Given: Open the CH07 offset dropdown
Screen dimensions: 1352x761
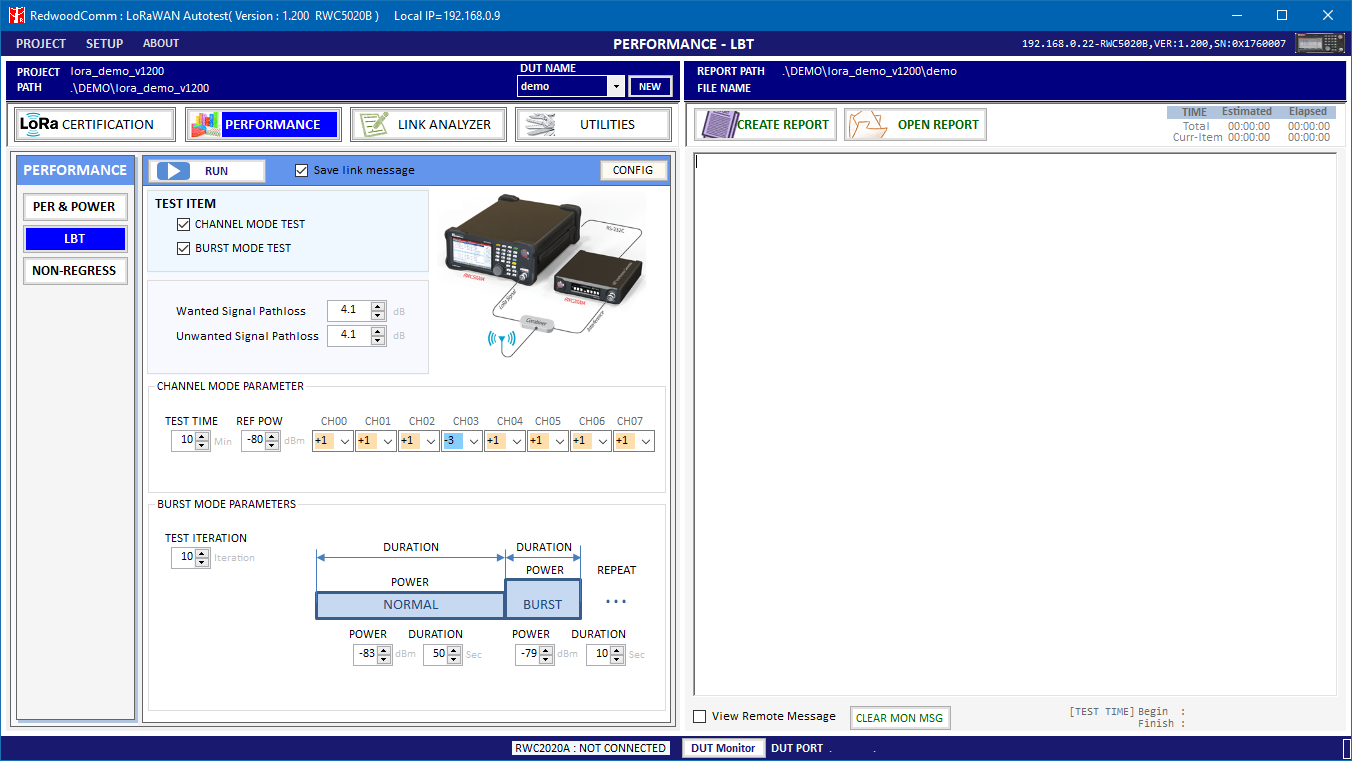Looking at the screenshot, I should (646, 441).
